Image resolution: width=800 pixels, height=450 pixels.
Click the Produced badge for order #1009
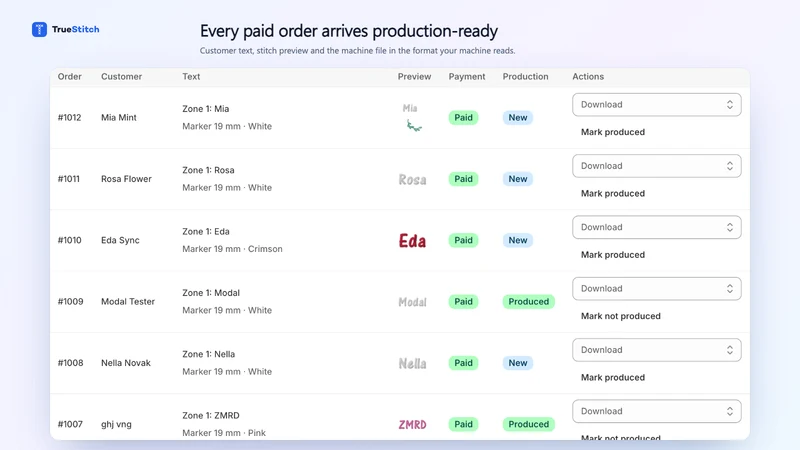(x=529, y=301)
